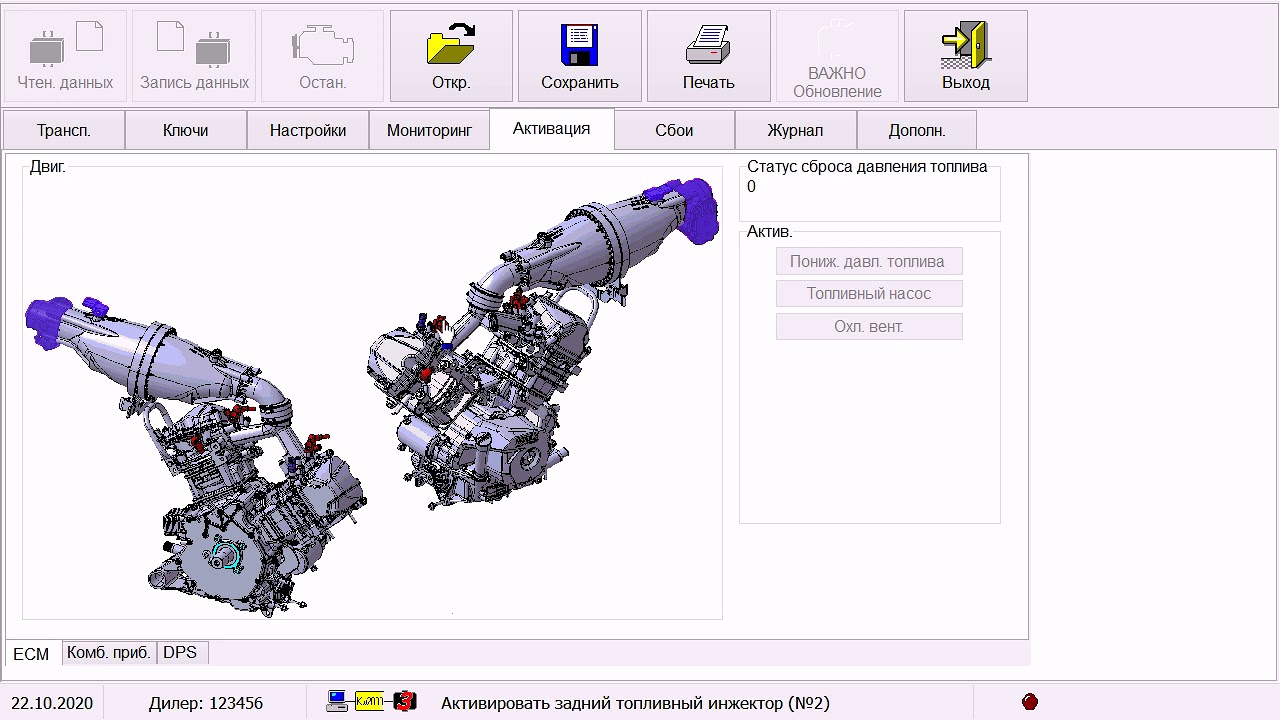The height and width of the screenshot is (720, 1280).
Task: Open the Сбои faults tab
Action: tap(674, 130)
